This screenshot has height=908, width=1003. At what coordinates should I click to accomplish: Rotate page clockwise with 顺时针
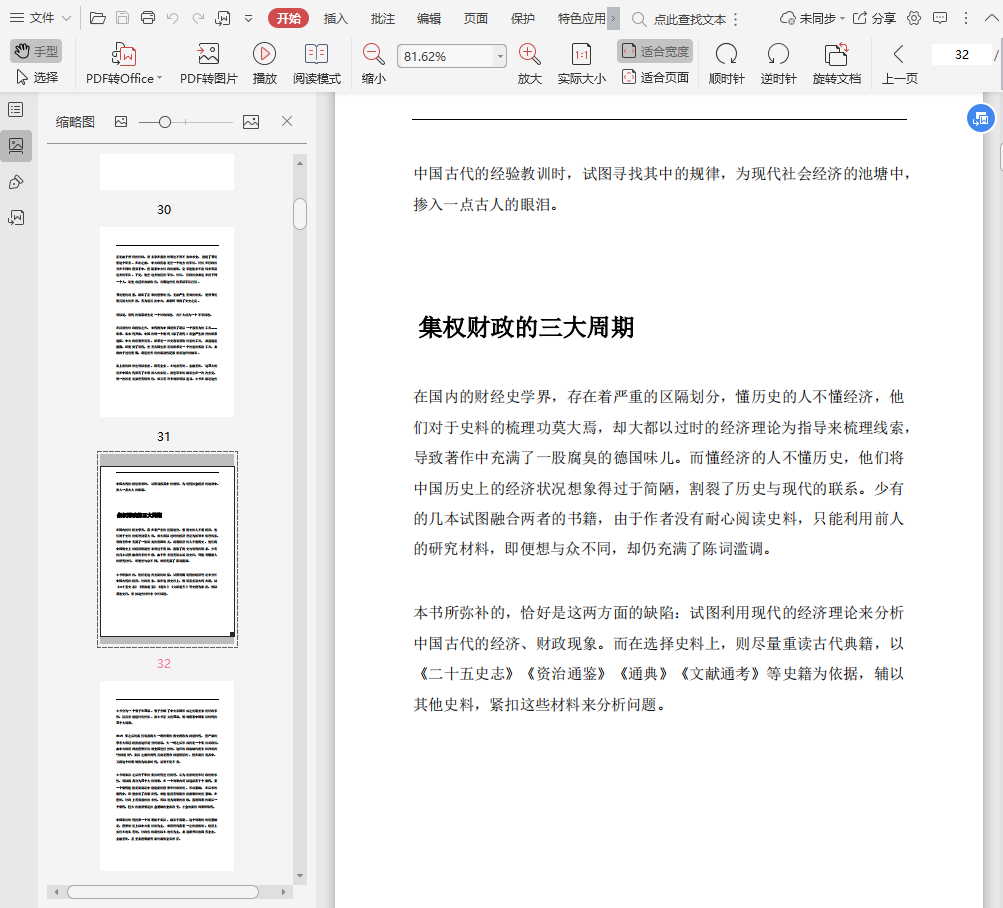click(x=726, y=55)
